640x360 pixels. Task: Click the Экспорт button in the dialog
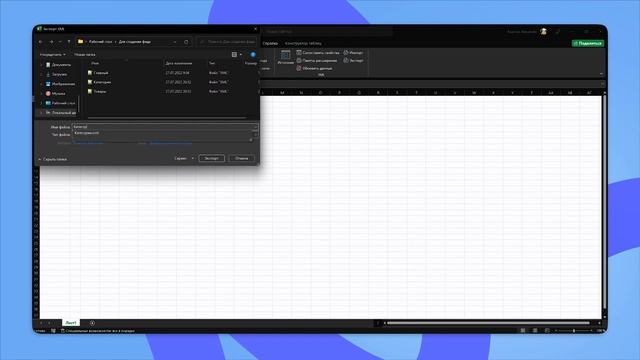point(211,158)
